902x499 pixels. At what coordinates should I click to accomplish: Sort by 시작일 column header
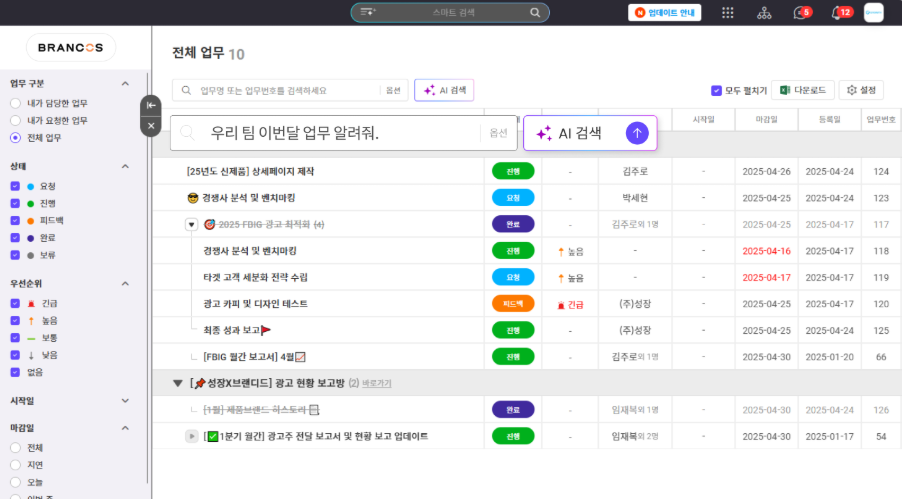pos(704,120)
